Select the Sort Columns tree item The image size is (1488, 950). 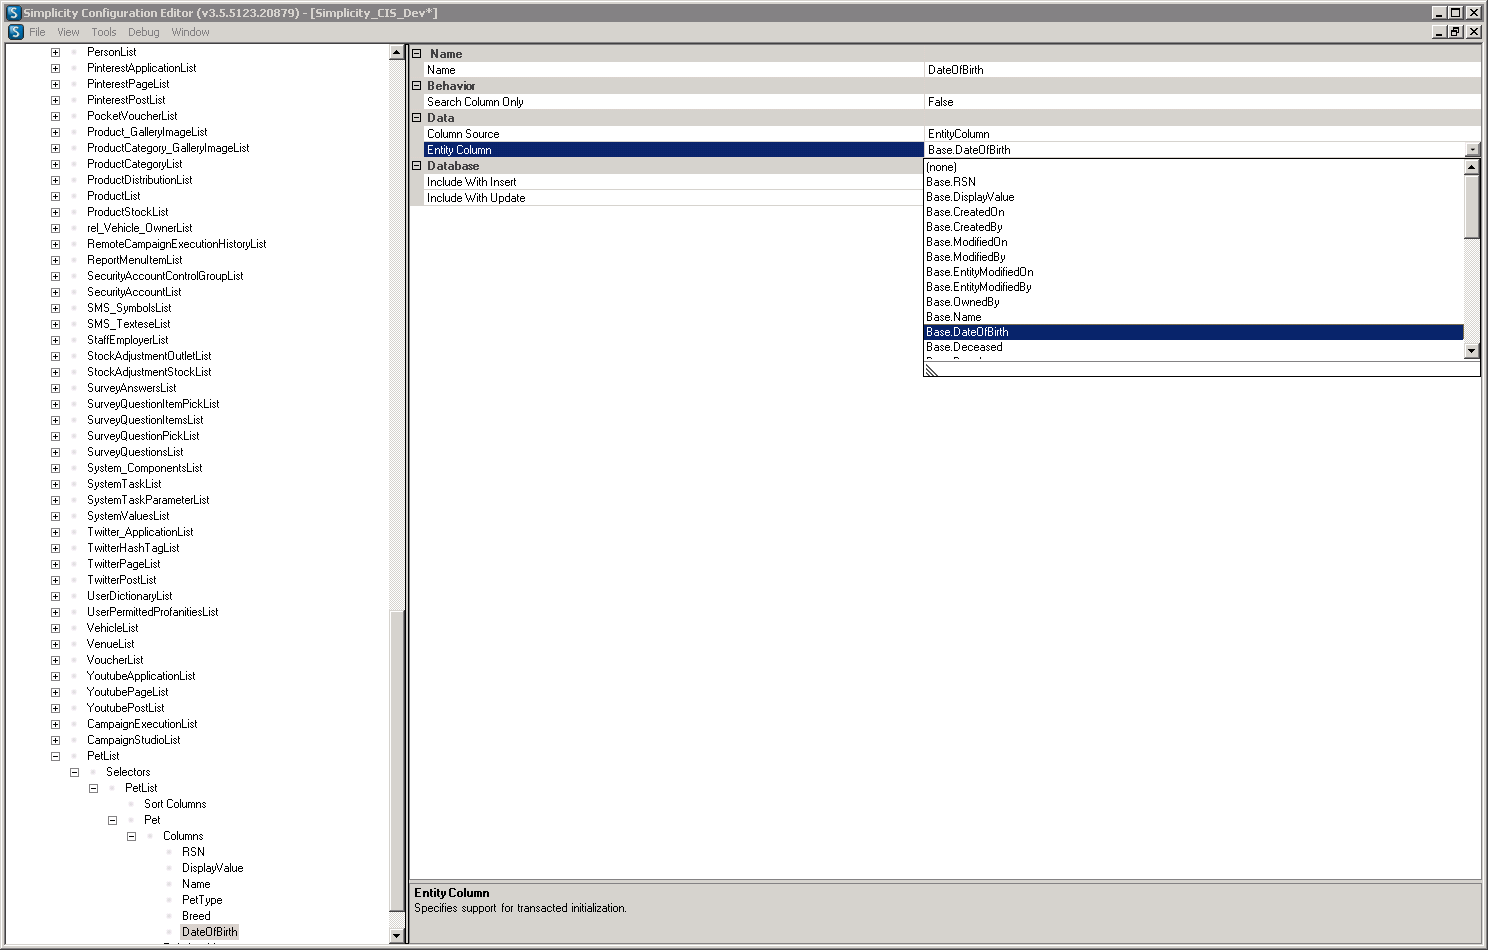(175, 804)
